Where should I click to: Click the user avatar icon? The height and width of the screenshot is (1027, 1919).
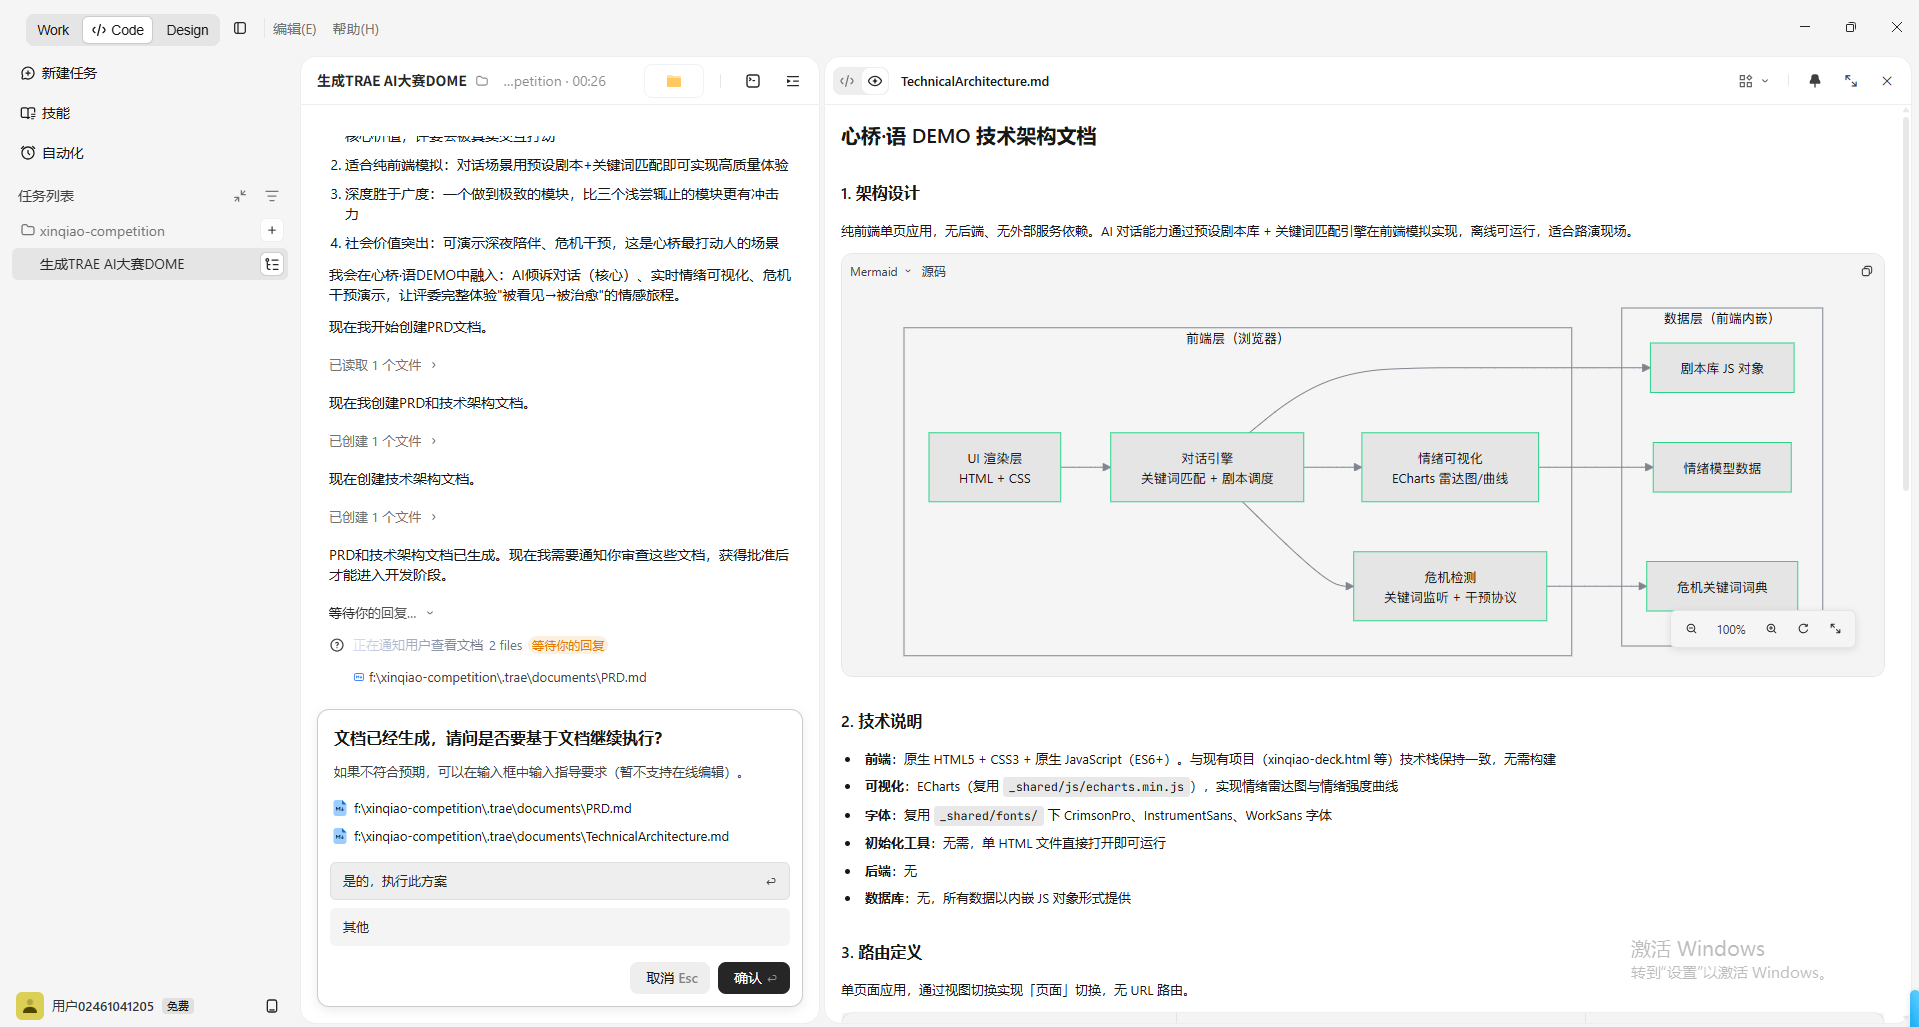tap(30, 1006)
